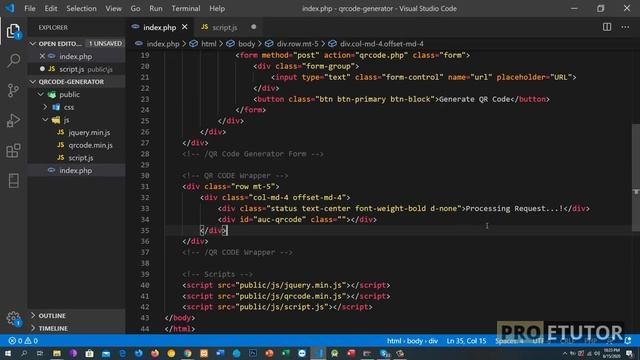Click the div.row.mt-5 breadcrumb
This screenshot has width=640, height=360.
pos(298,44)
